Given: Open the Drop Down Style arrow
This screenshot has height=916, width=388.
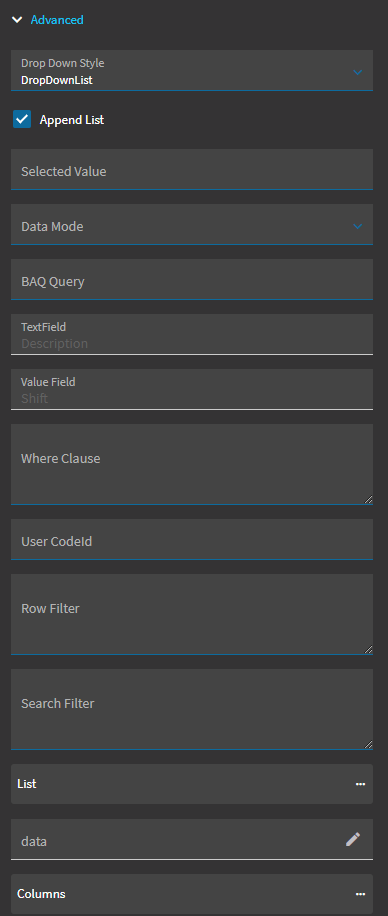Looking at the screenshot, I should [358, 72].
